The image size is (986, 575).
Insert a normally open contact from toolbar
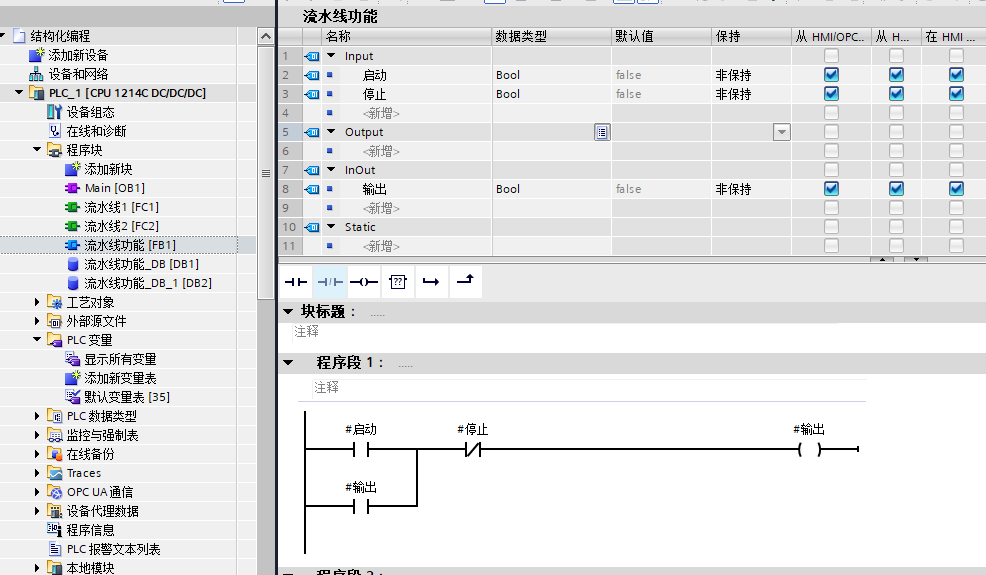point(295,282)
